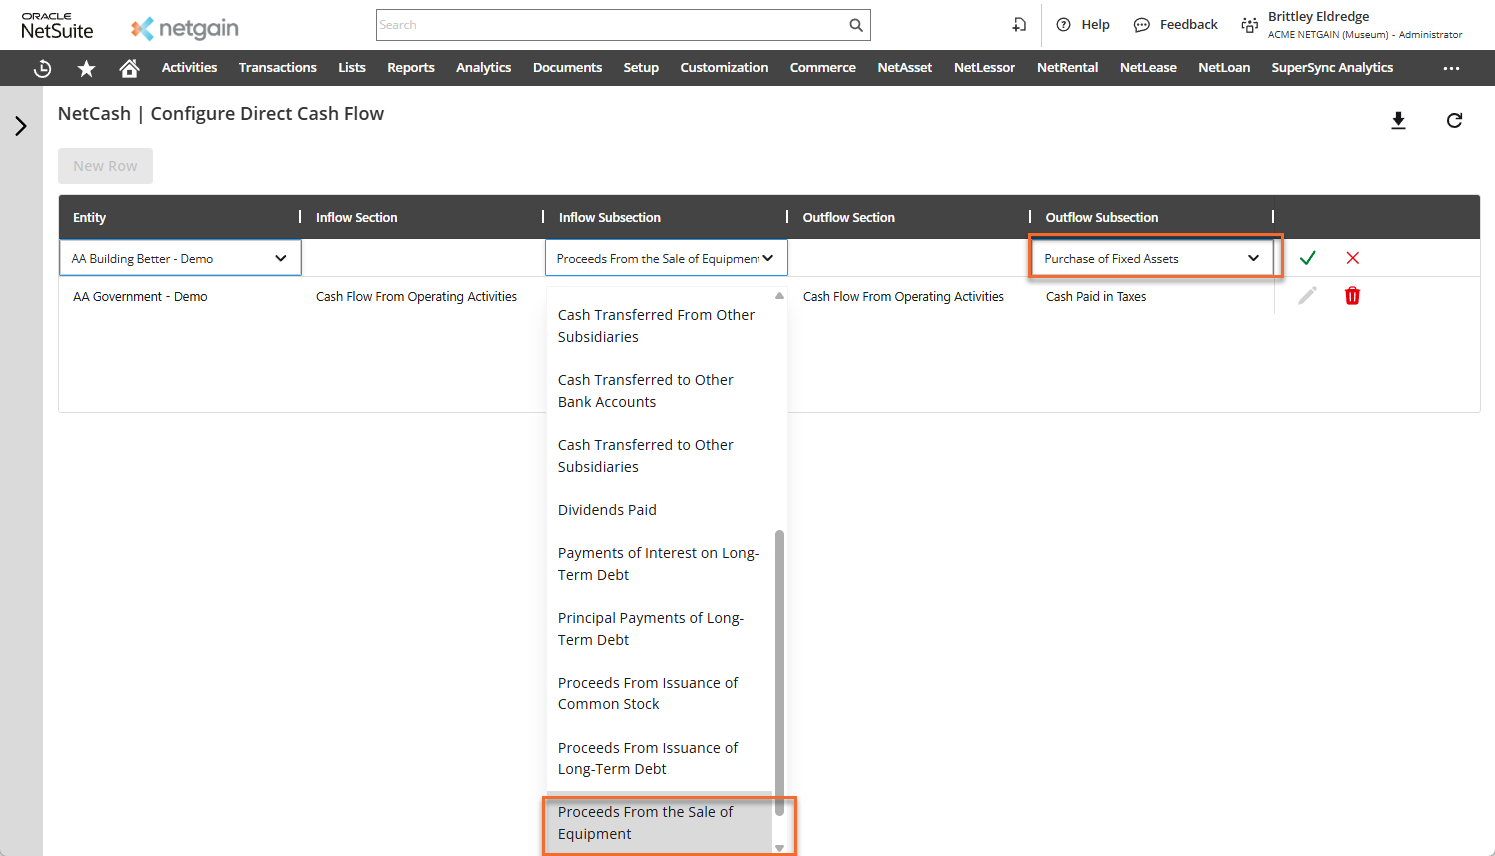
Task: Open the Shortcuts star icon
Action: point(86,68)
